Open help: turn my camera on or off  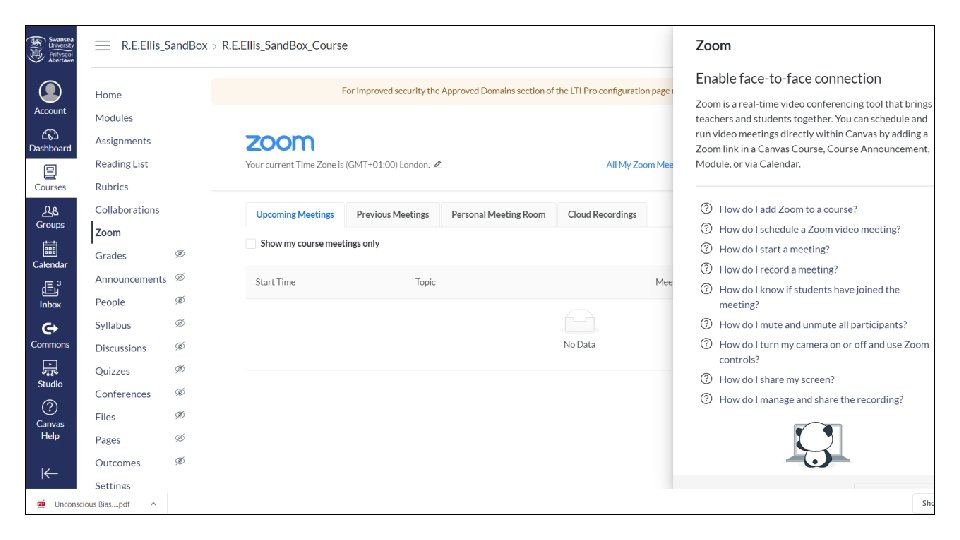[x=824, y=352]
